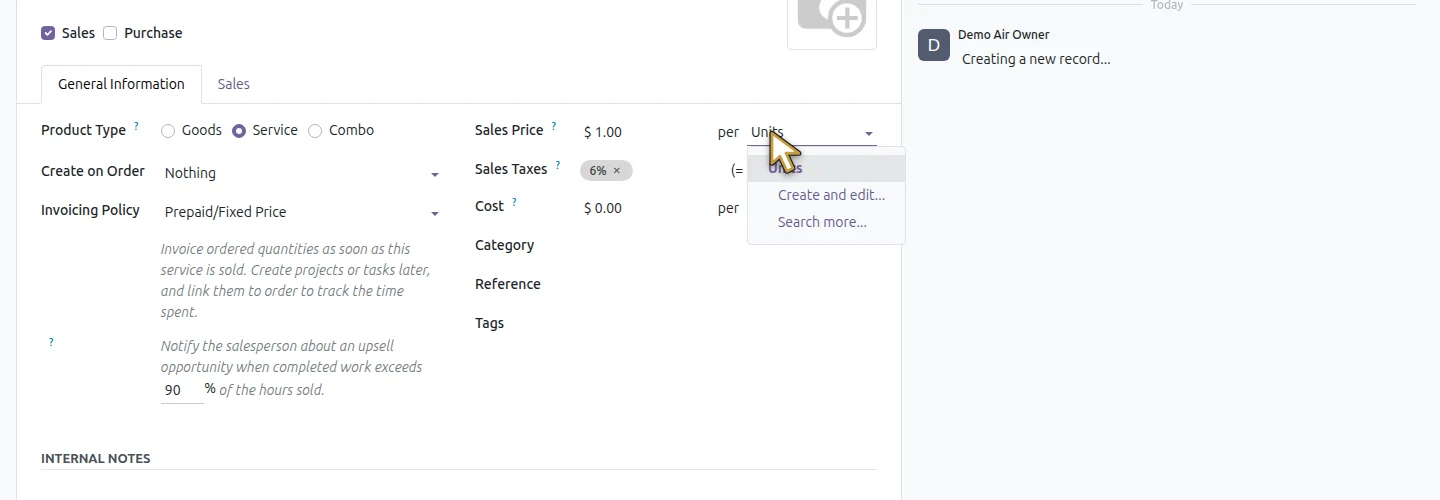
Task: Show help for Cost field
Action: pos(514,203)
